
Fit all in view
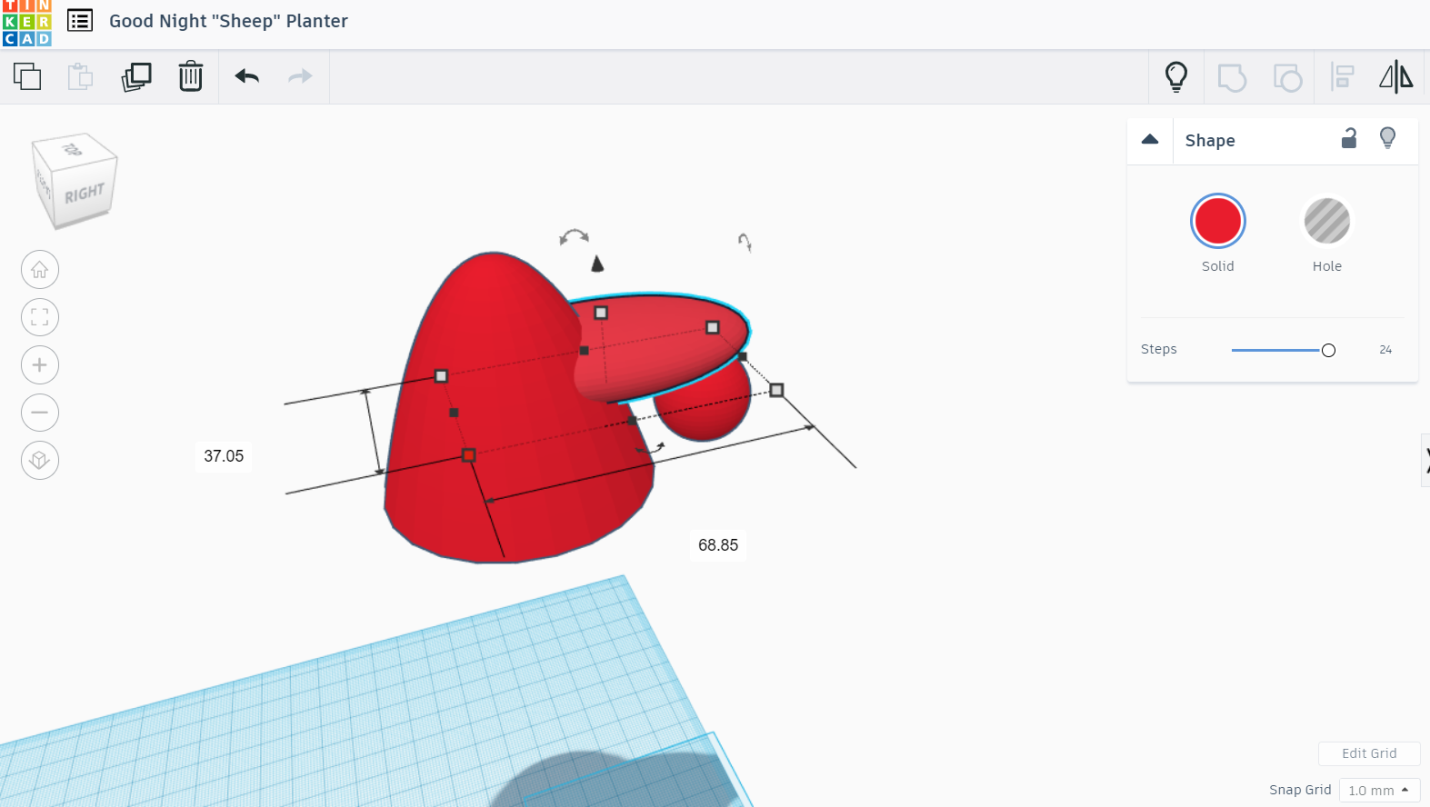click(x=40, y=317)
